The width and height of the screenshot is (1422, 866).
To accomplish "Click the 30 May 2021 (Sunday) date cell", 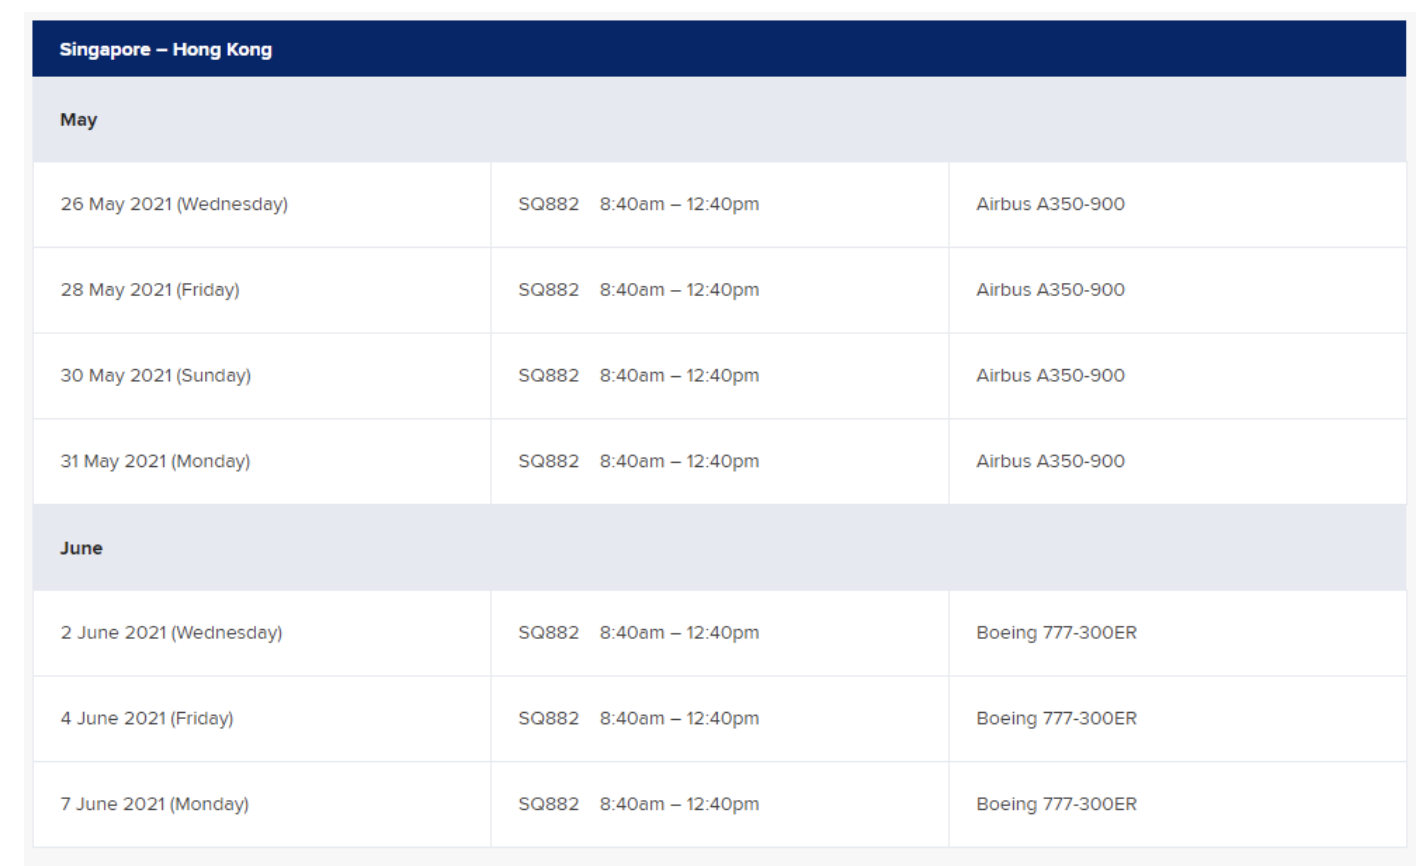I will coord(262,376).
